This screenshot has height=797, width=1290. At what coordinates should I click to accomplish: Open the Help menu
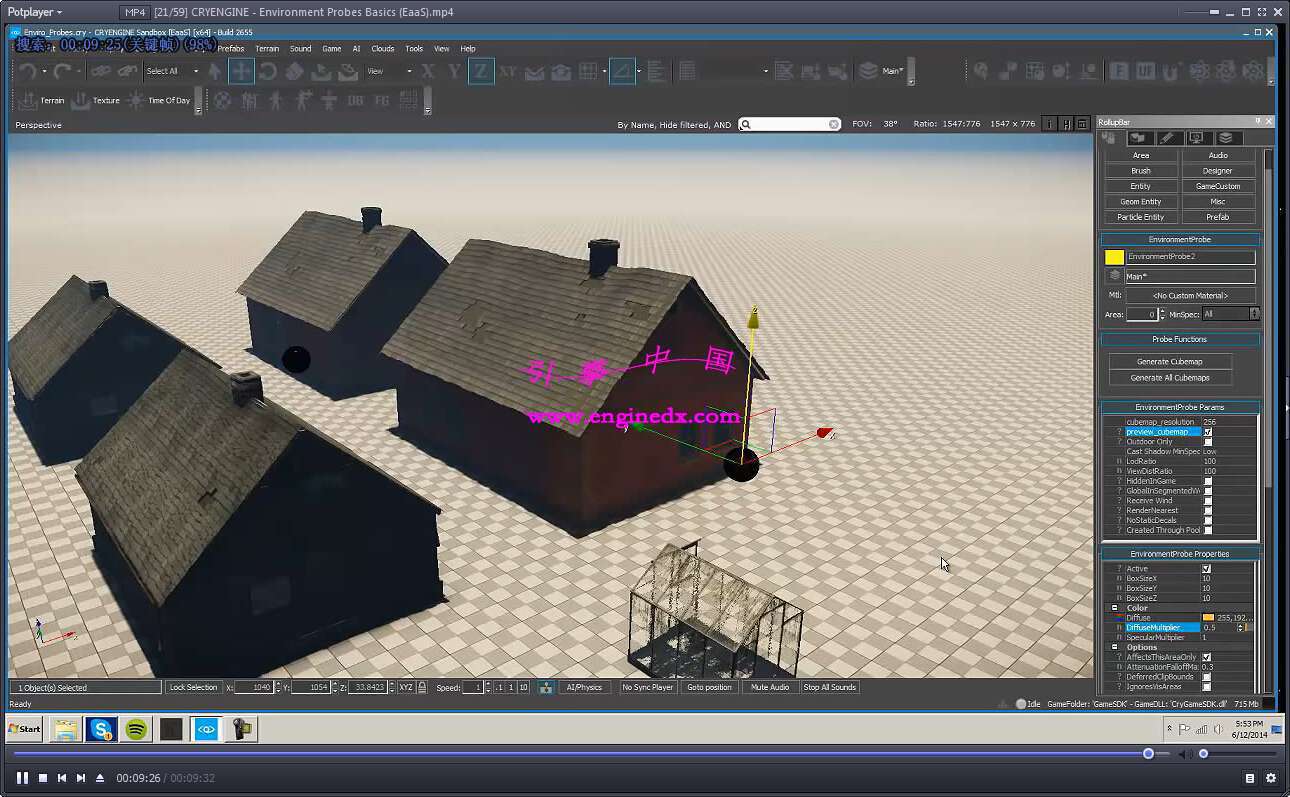pos(467,48)
